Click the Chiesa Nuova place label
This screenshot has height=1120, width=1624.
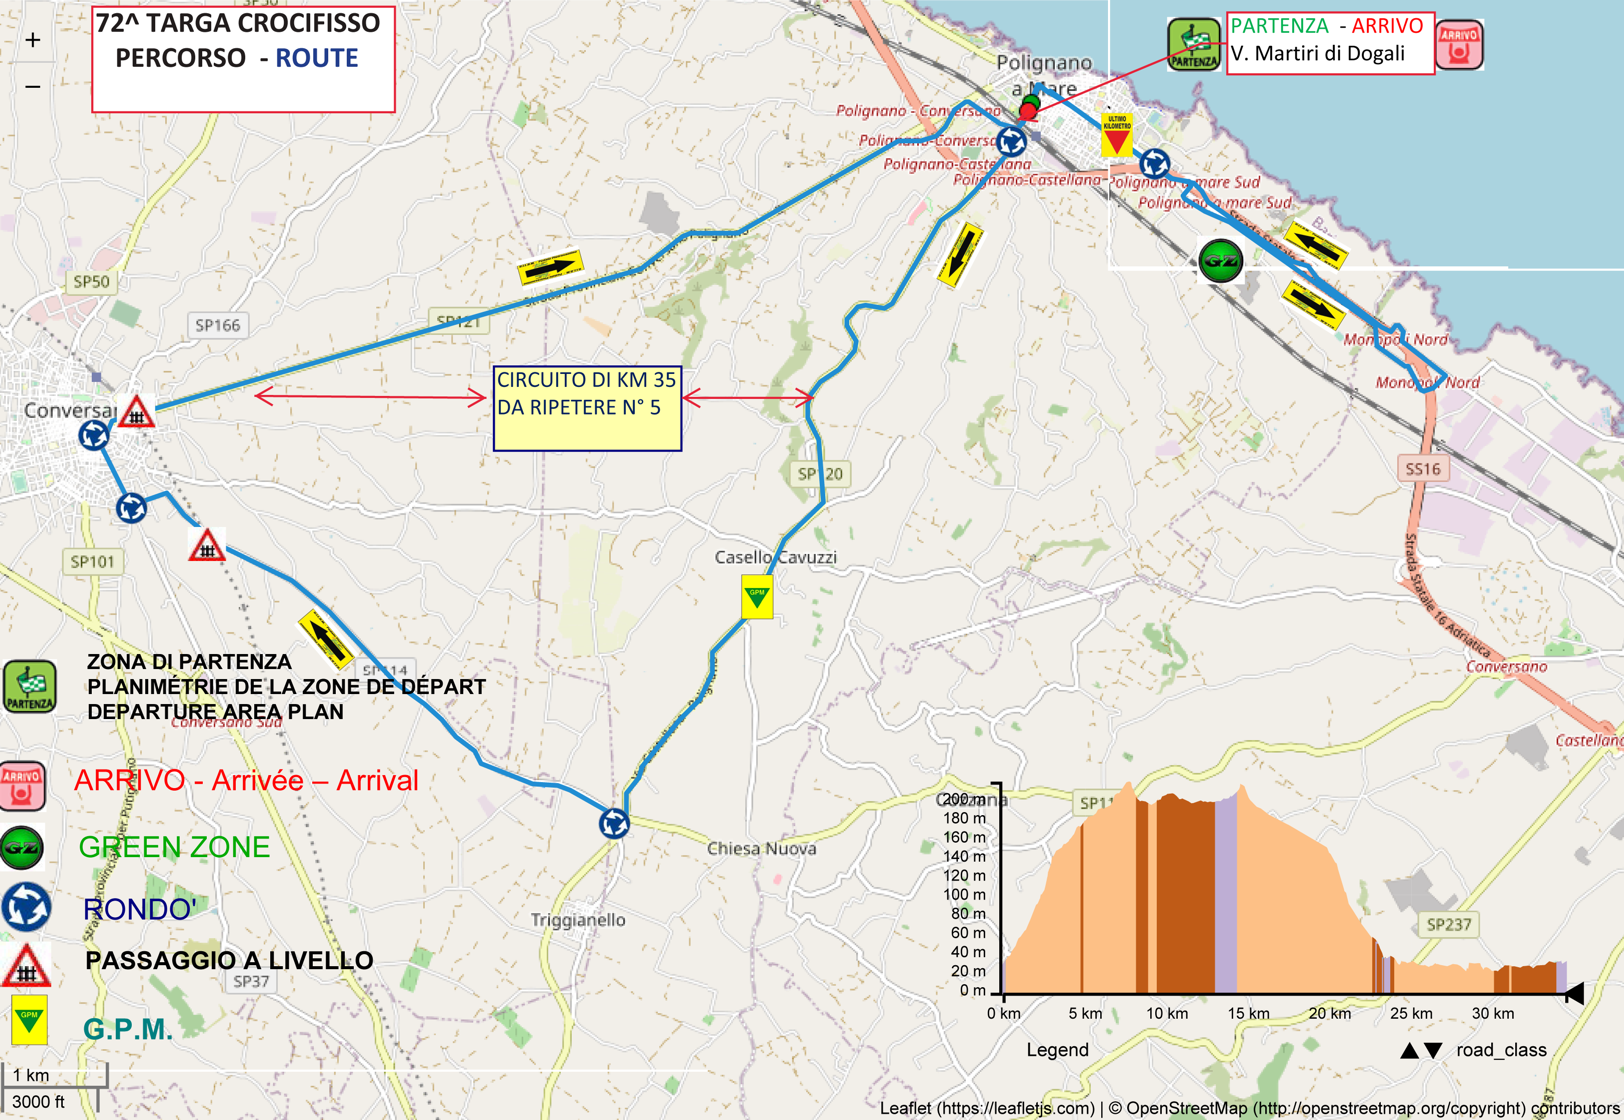click(761, 848)
